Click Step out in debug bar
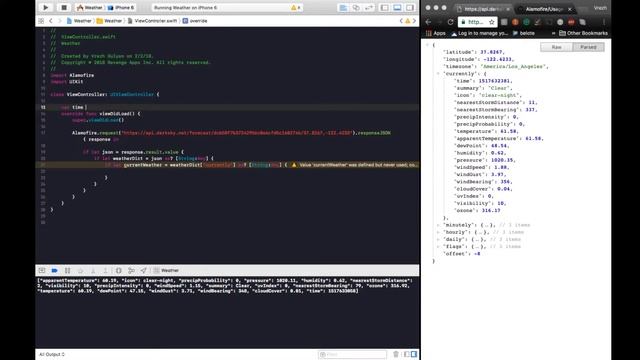The width and height of the screenshot is (640, 360). point(105,270)
